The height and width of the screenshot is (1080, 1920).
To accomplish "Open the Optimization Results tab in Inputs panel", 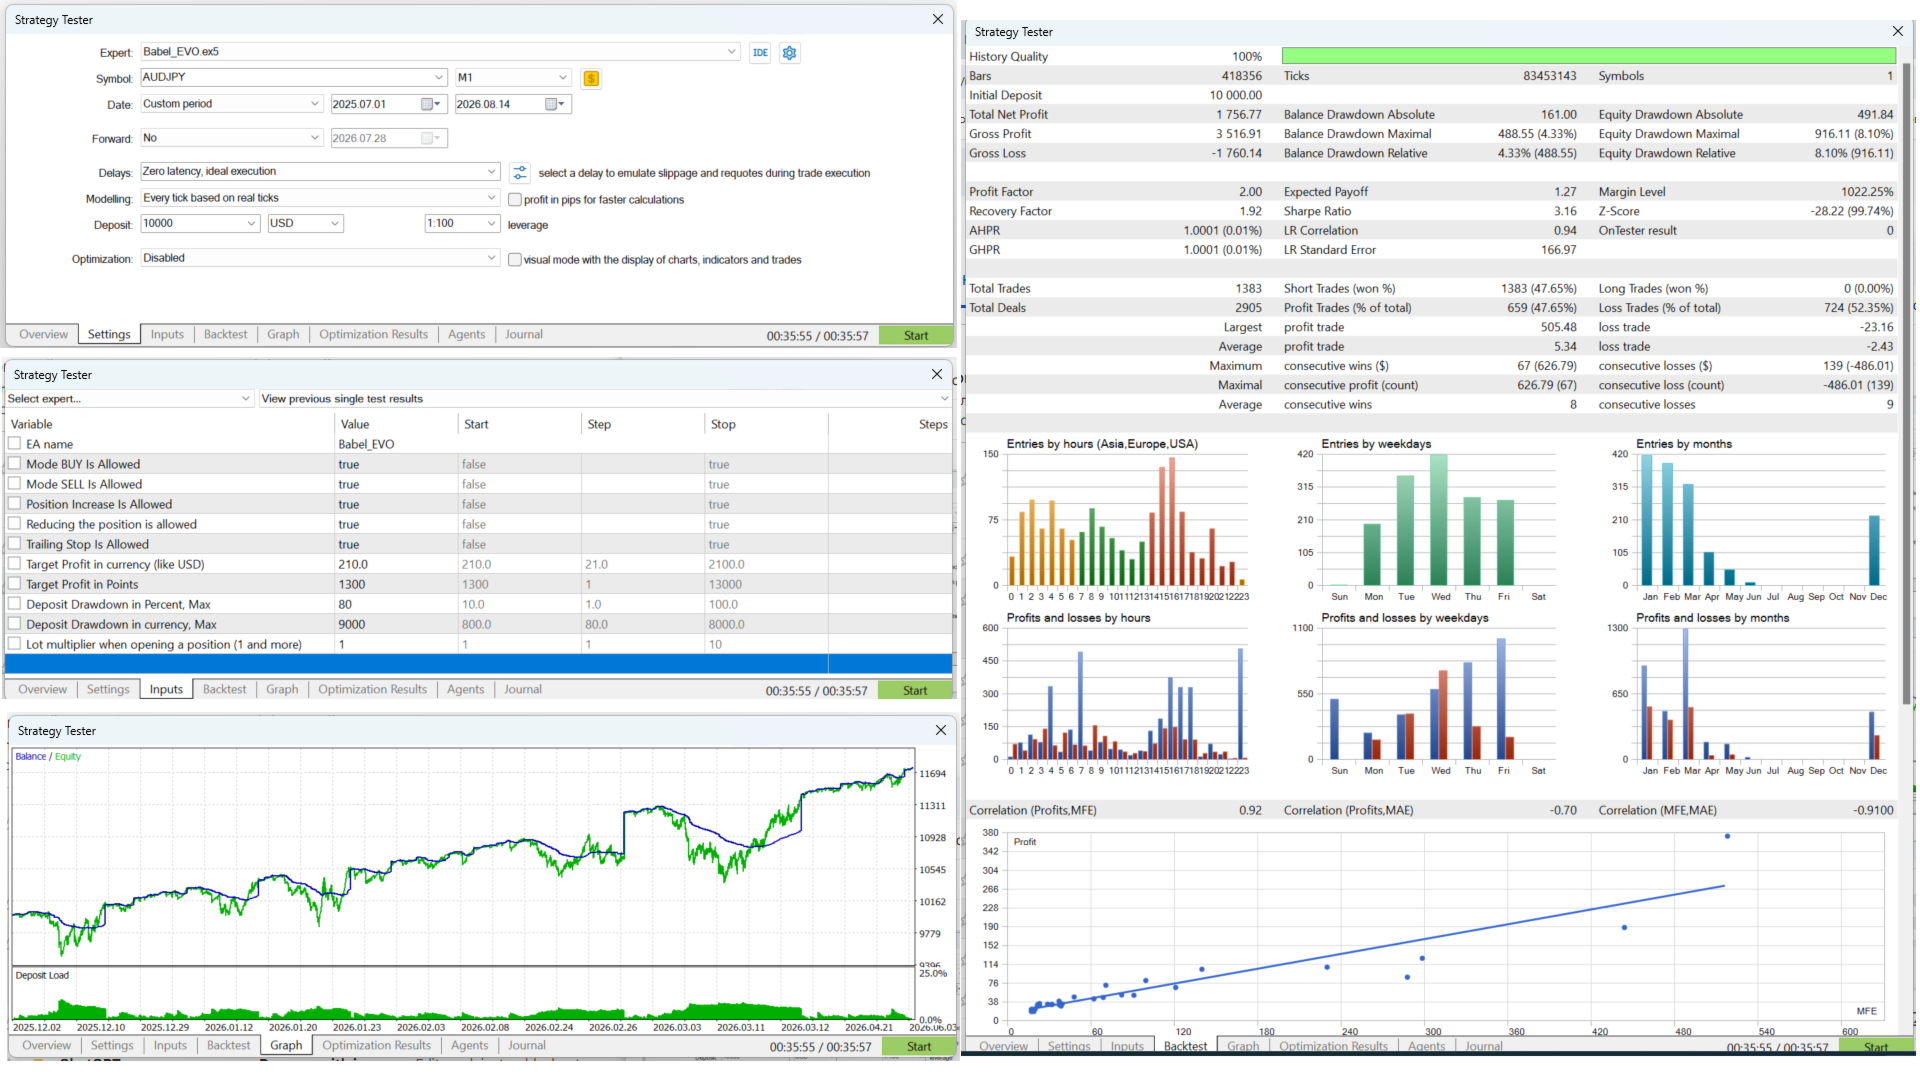I will (x=373, y=690).
